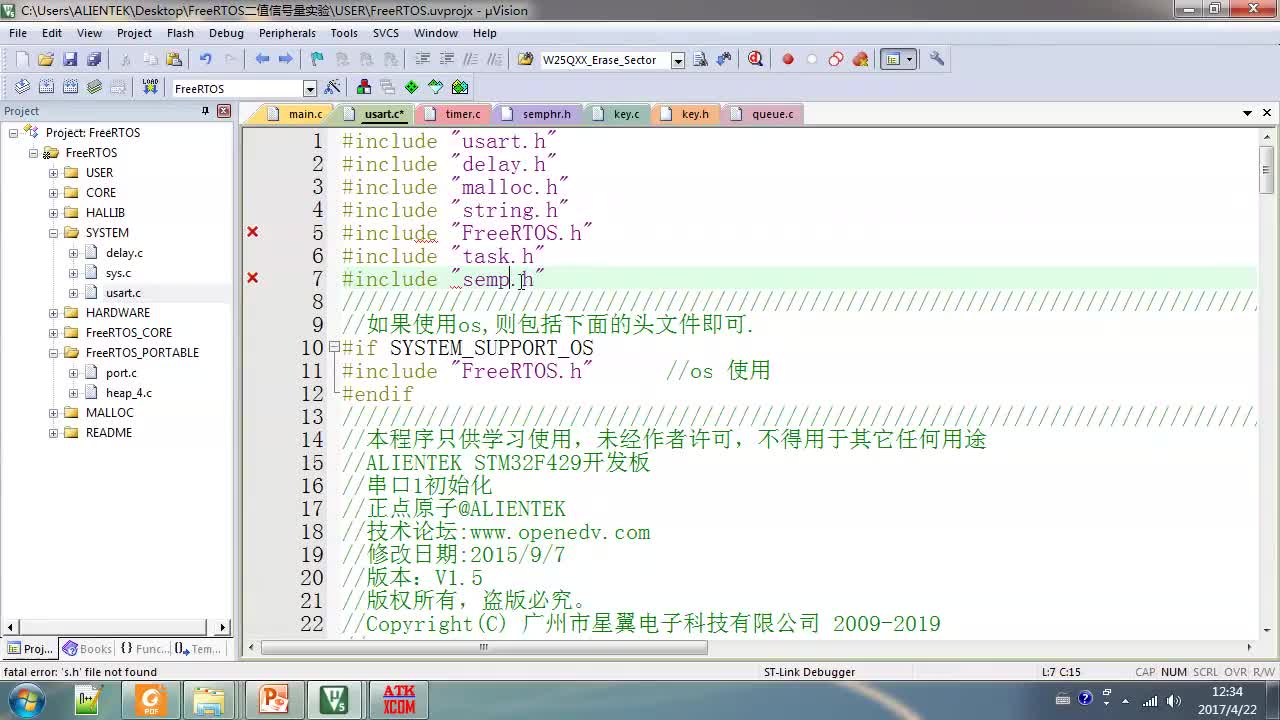Build target files icon
Viewport: 1280px width, 720px height.
click(x=46, y=88)
